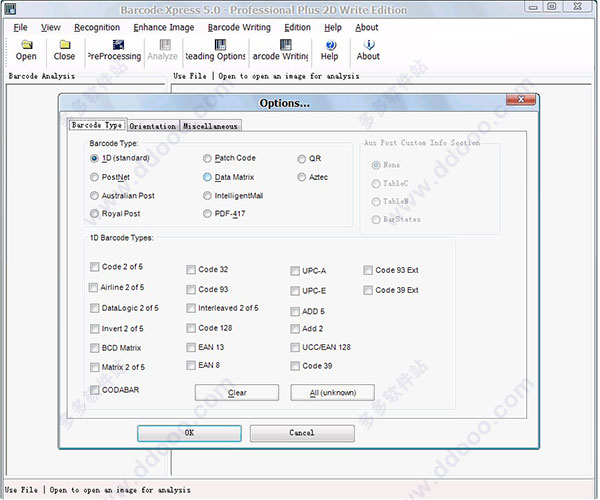Check the UPC-E checkbox
This screenshot has width=600, height=500.
tap(295, 291)
